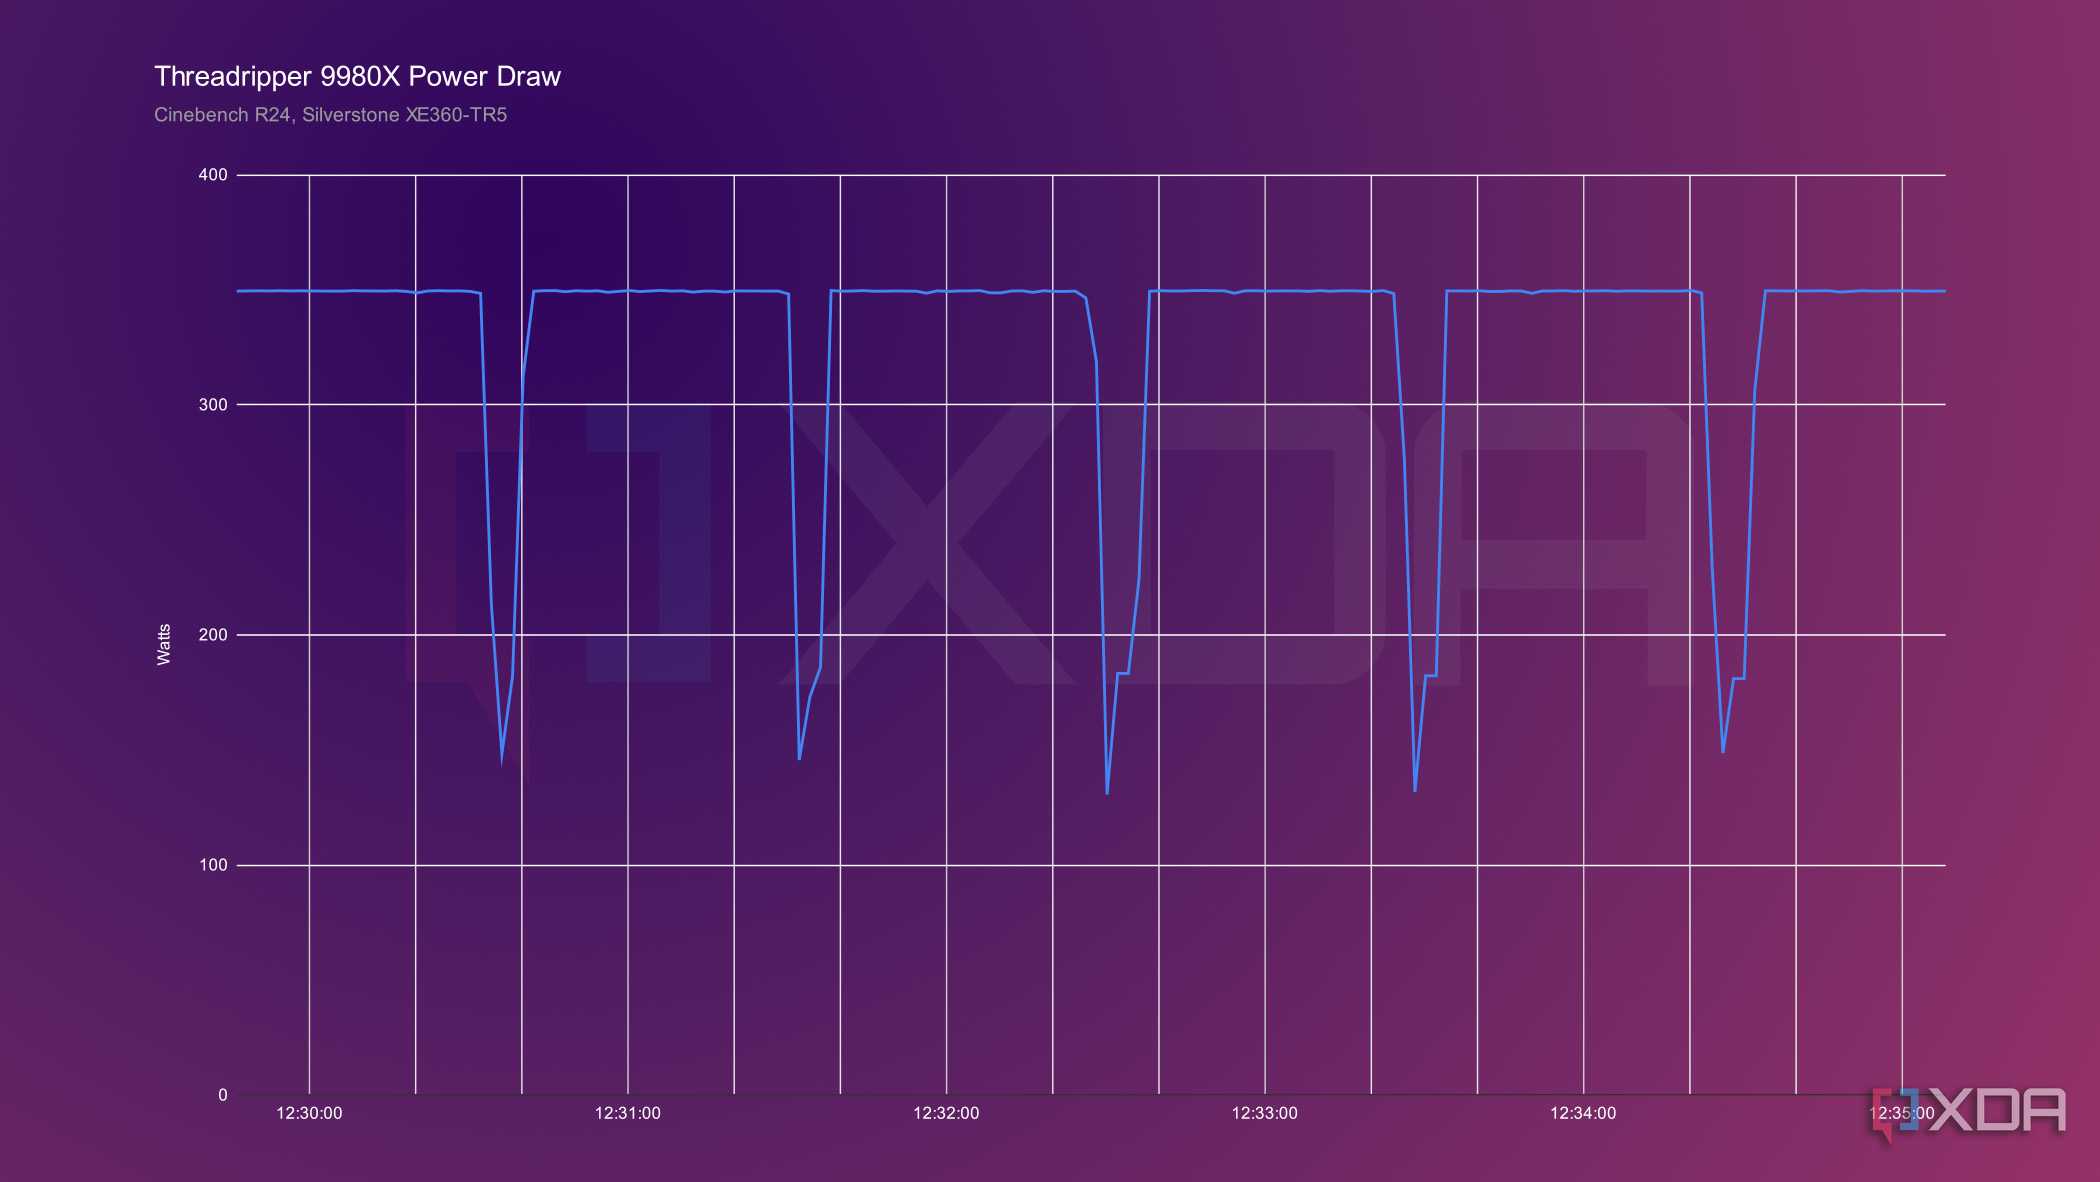
Task: Click the chart title "Threadripper 9980X Power Draw"
Action: coord(357,77)
